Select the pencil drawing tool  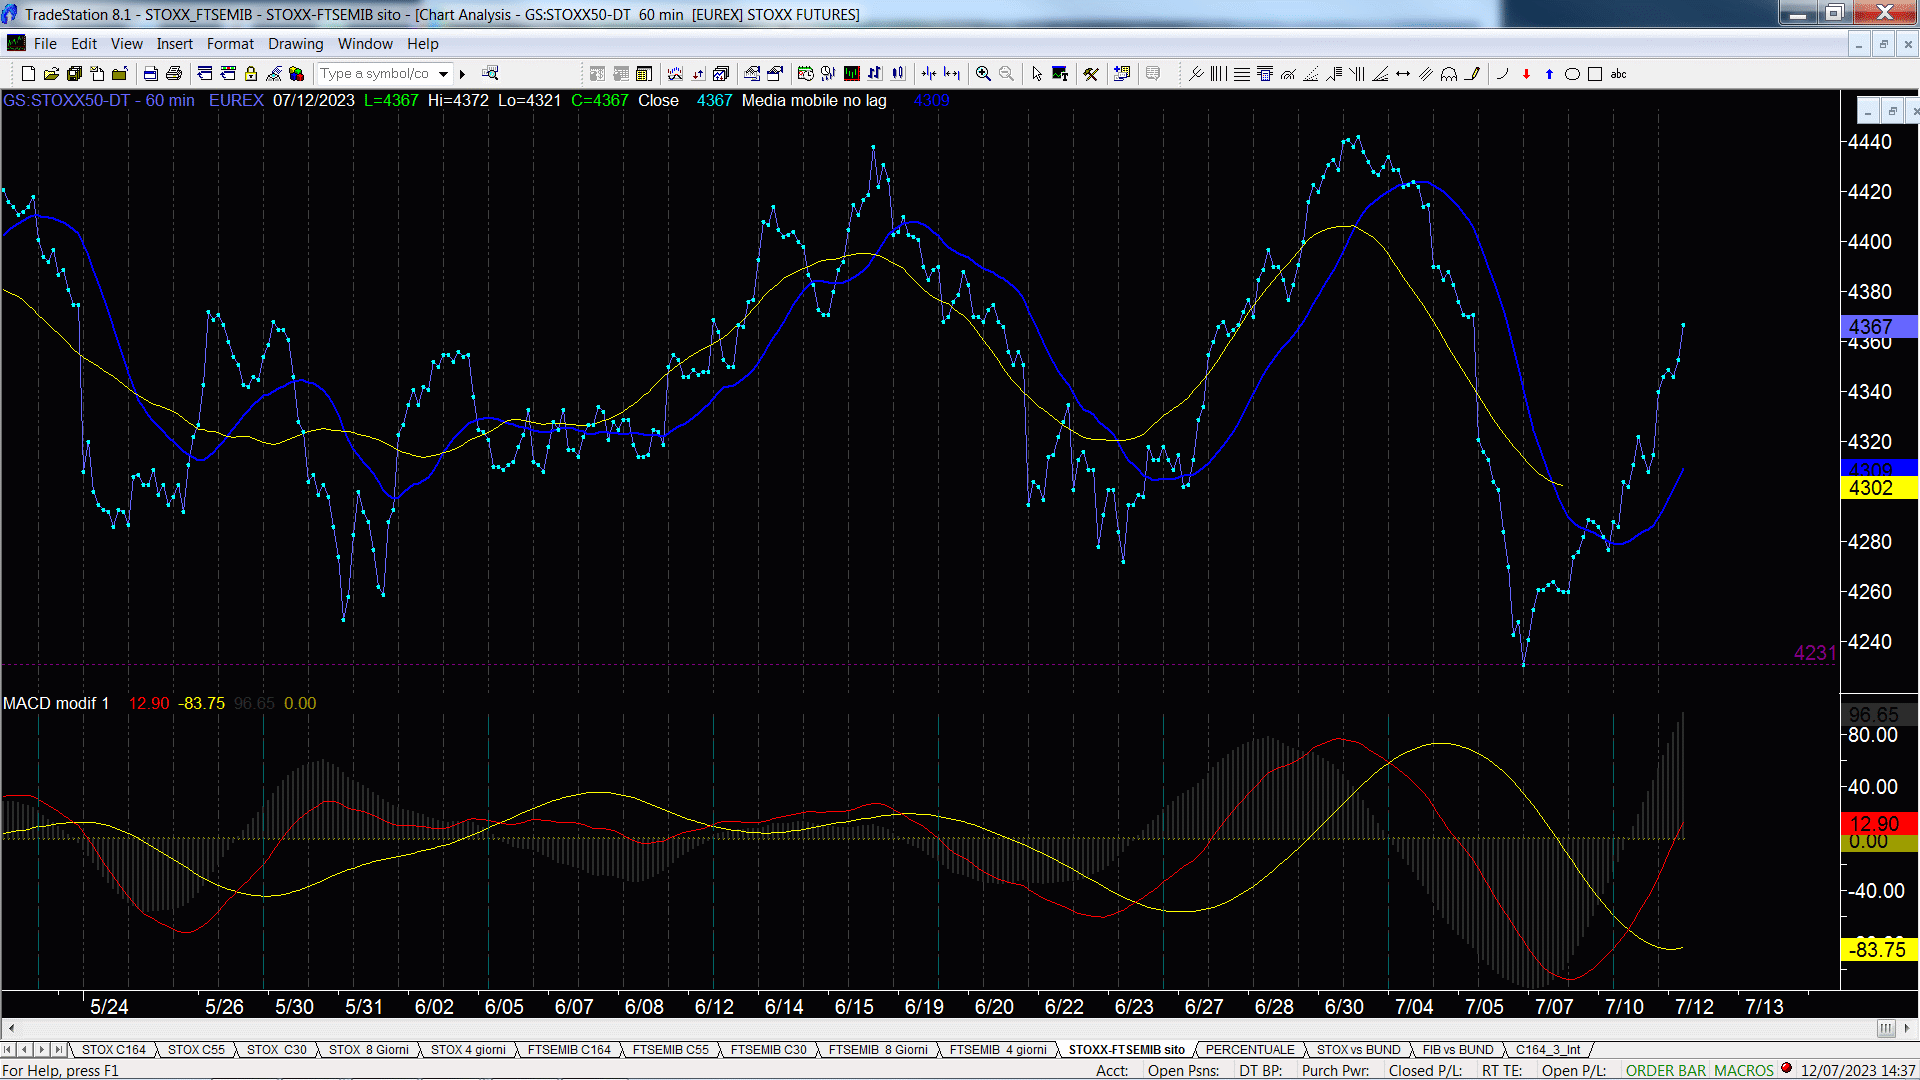(1472, 73)
